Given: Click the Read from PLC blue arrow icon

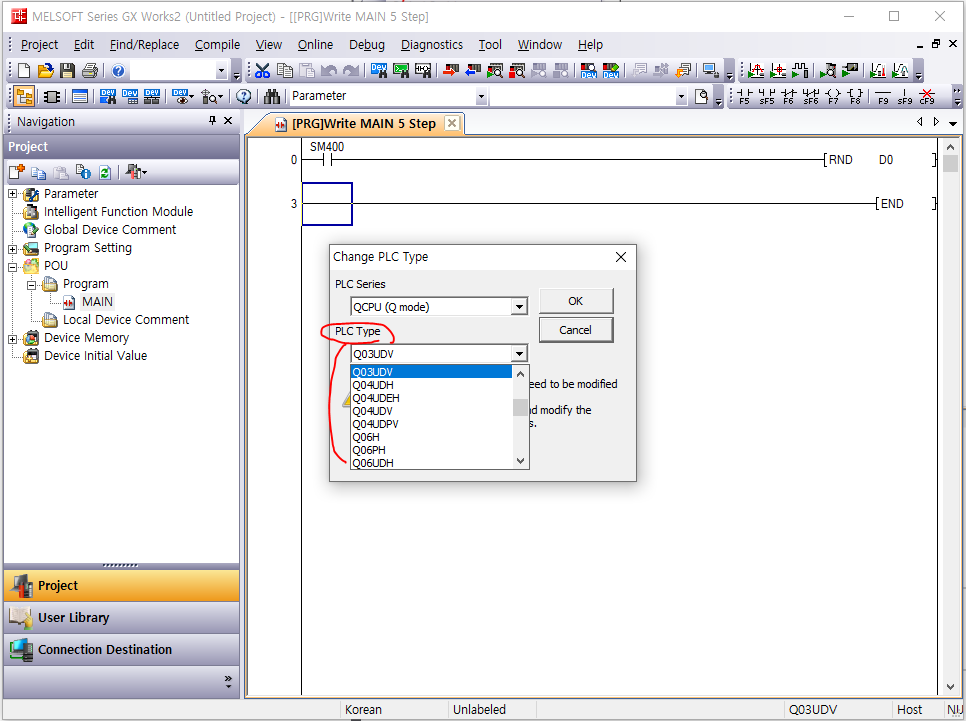Looking at the screenshot, I should point(473,71).
